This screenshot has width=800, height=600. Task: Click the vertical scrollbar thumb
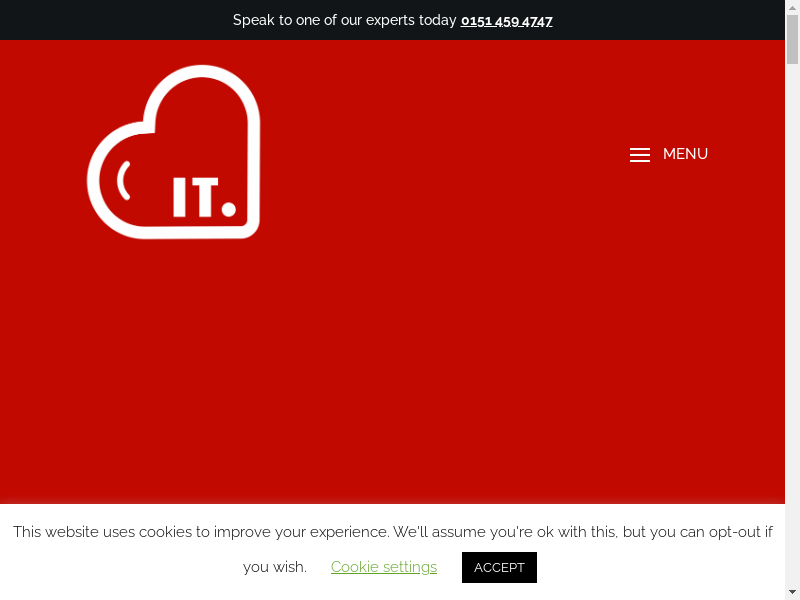pos(792,40)
